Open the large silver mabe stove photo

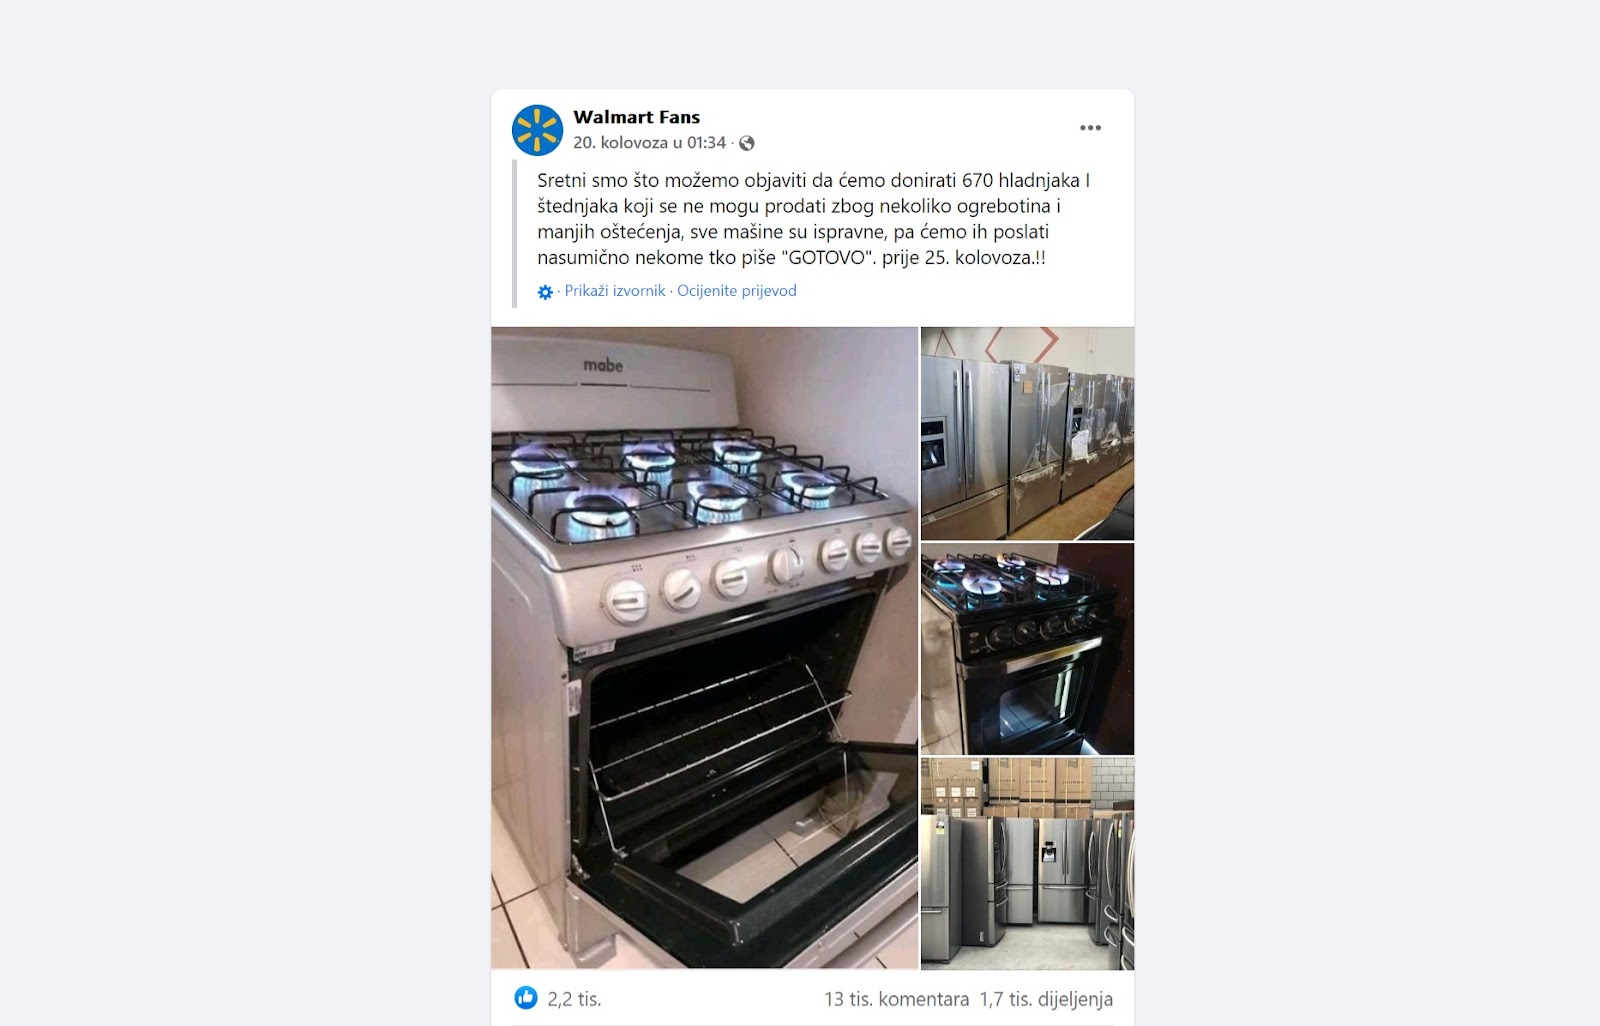tap(704, 648)
